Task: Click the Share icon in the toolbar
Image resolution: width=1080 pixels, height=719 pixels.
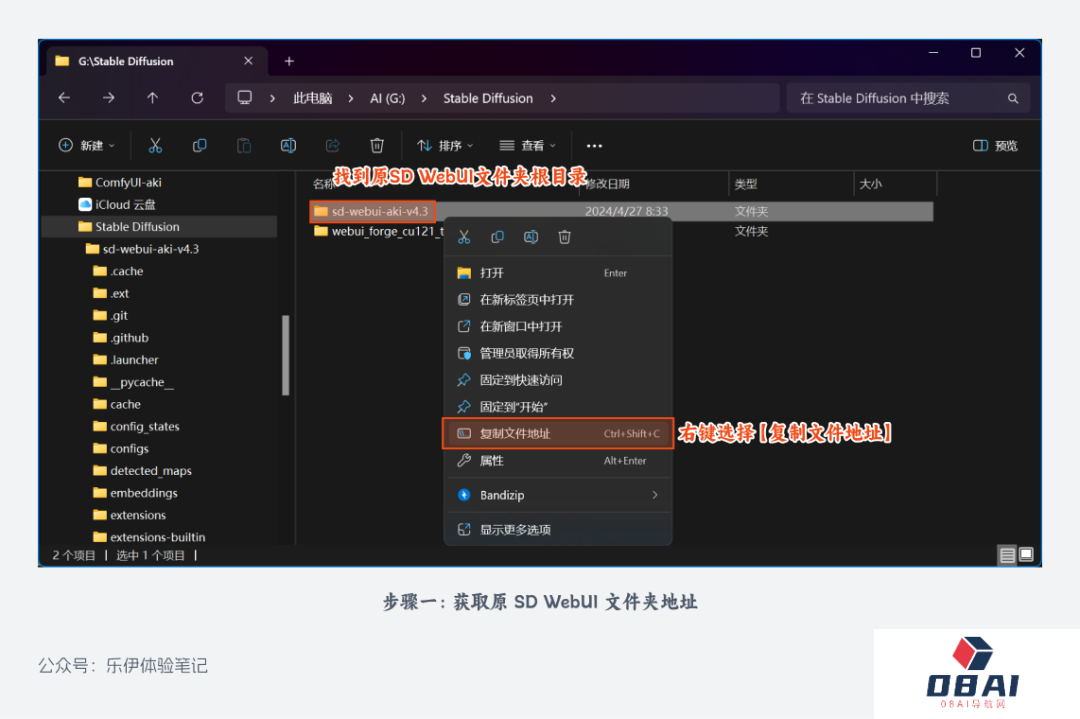Action: point(333,145)
